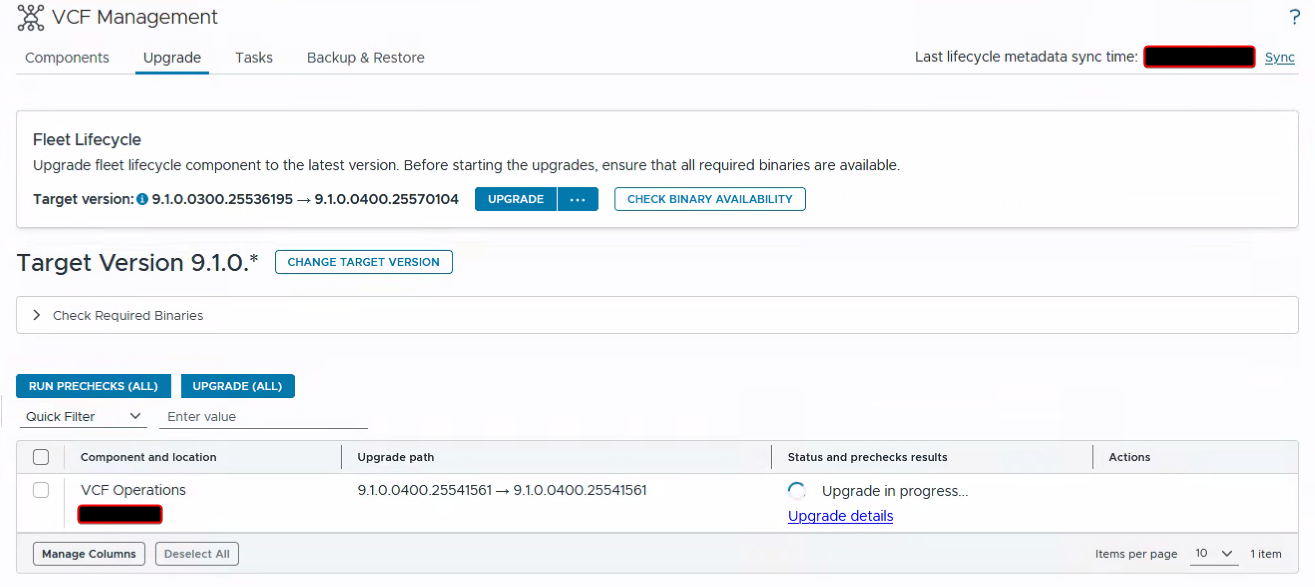Click the VCF Management network logo icon
Screen dimensions: 1315x587
31,17
